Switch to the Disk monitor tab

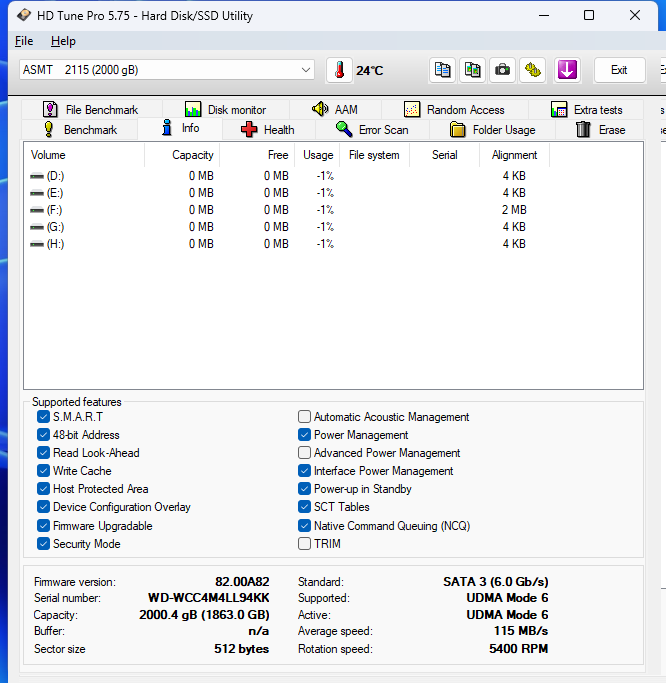(226, 109)
